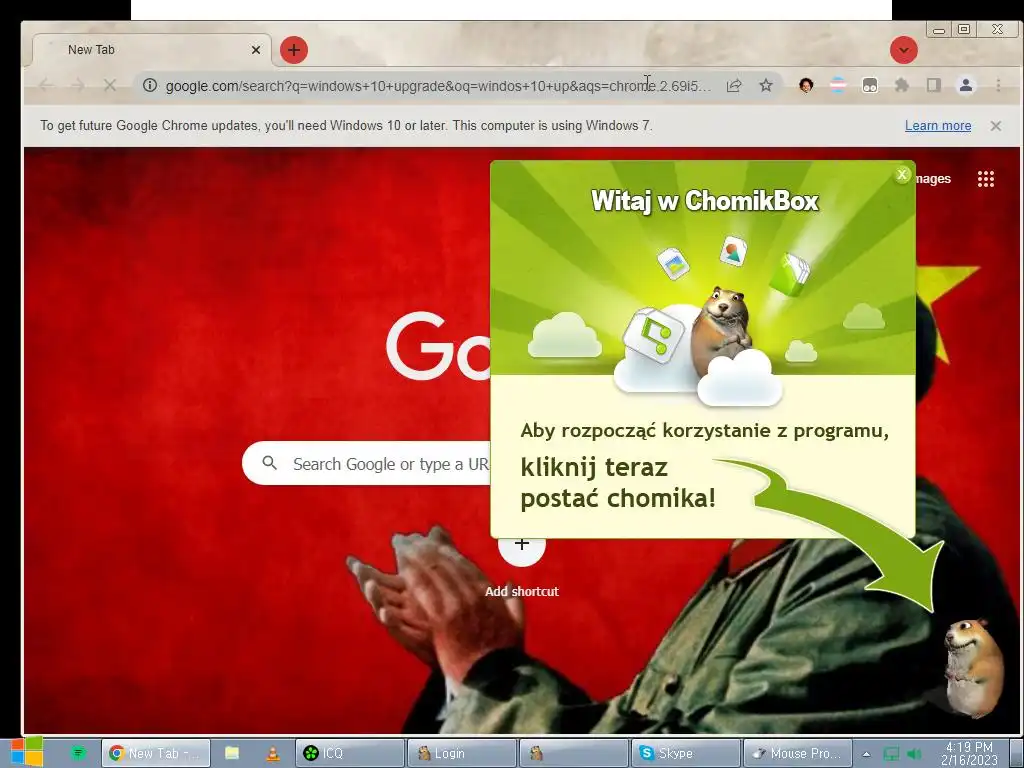This screenshot has height=768, width=1024.
Task: Open the striped flag extension icon
Action: tap(838, 85)
